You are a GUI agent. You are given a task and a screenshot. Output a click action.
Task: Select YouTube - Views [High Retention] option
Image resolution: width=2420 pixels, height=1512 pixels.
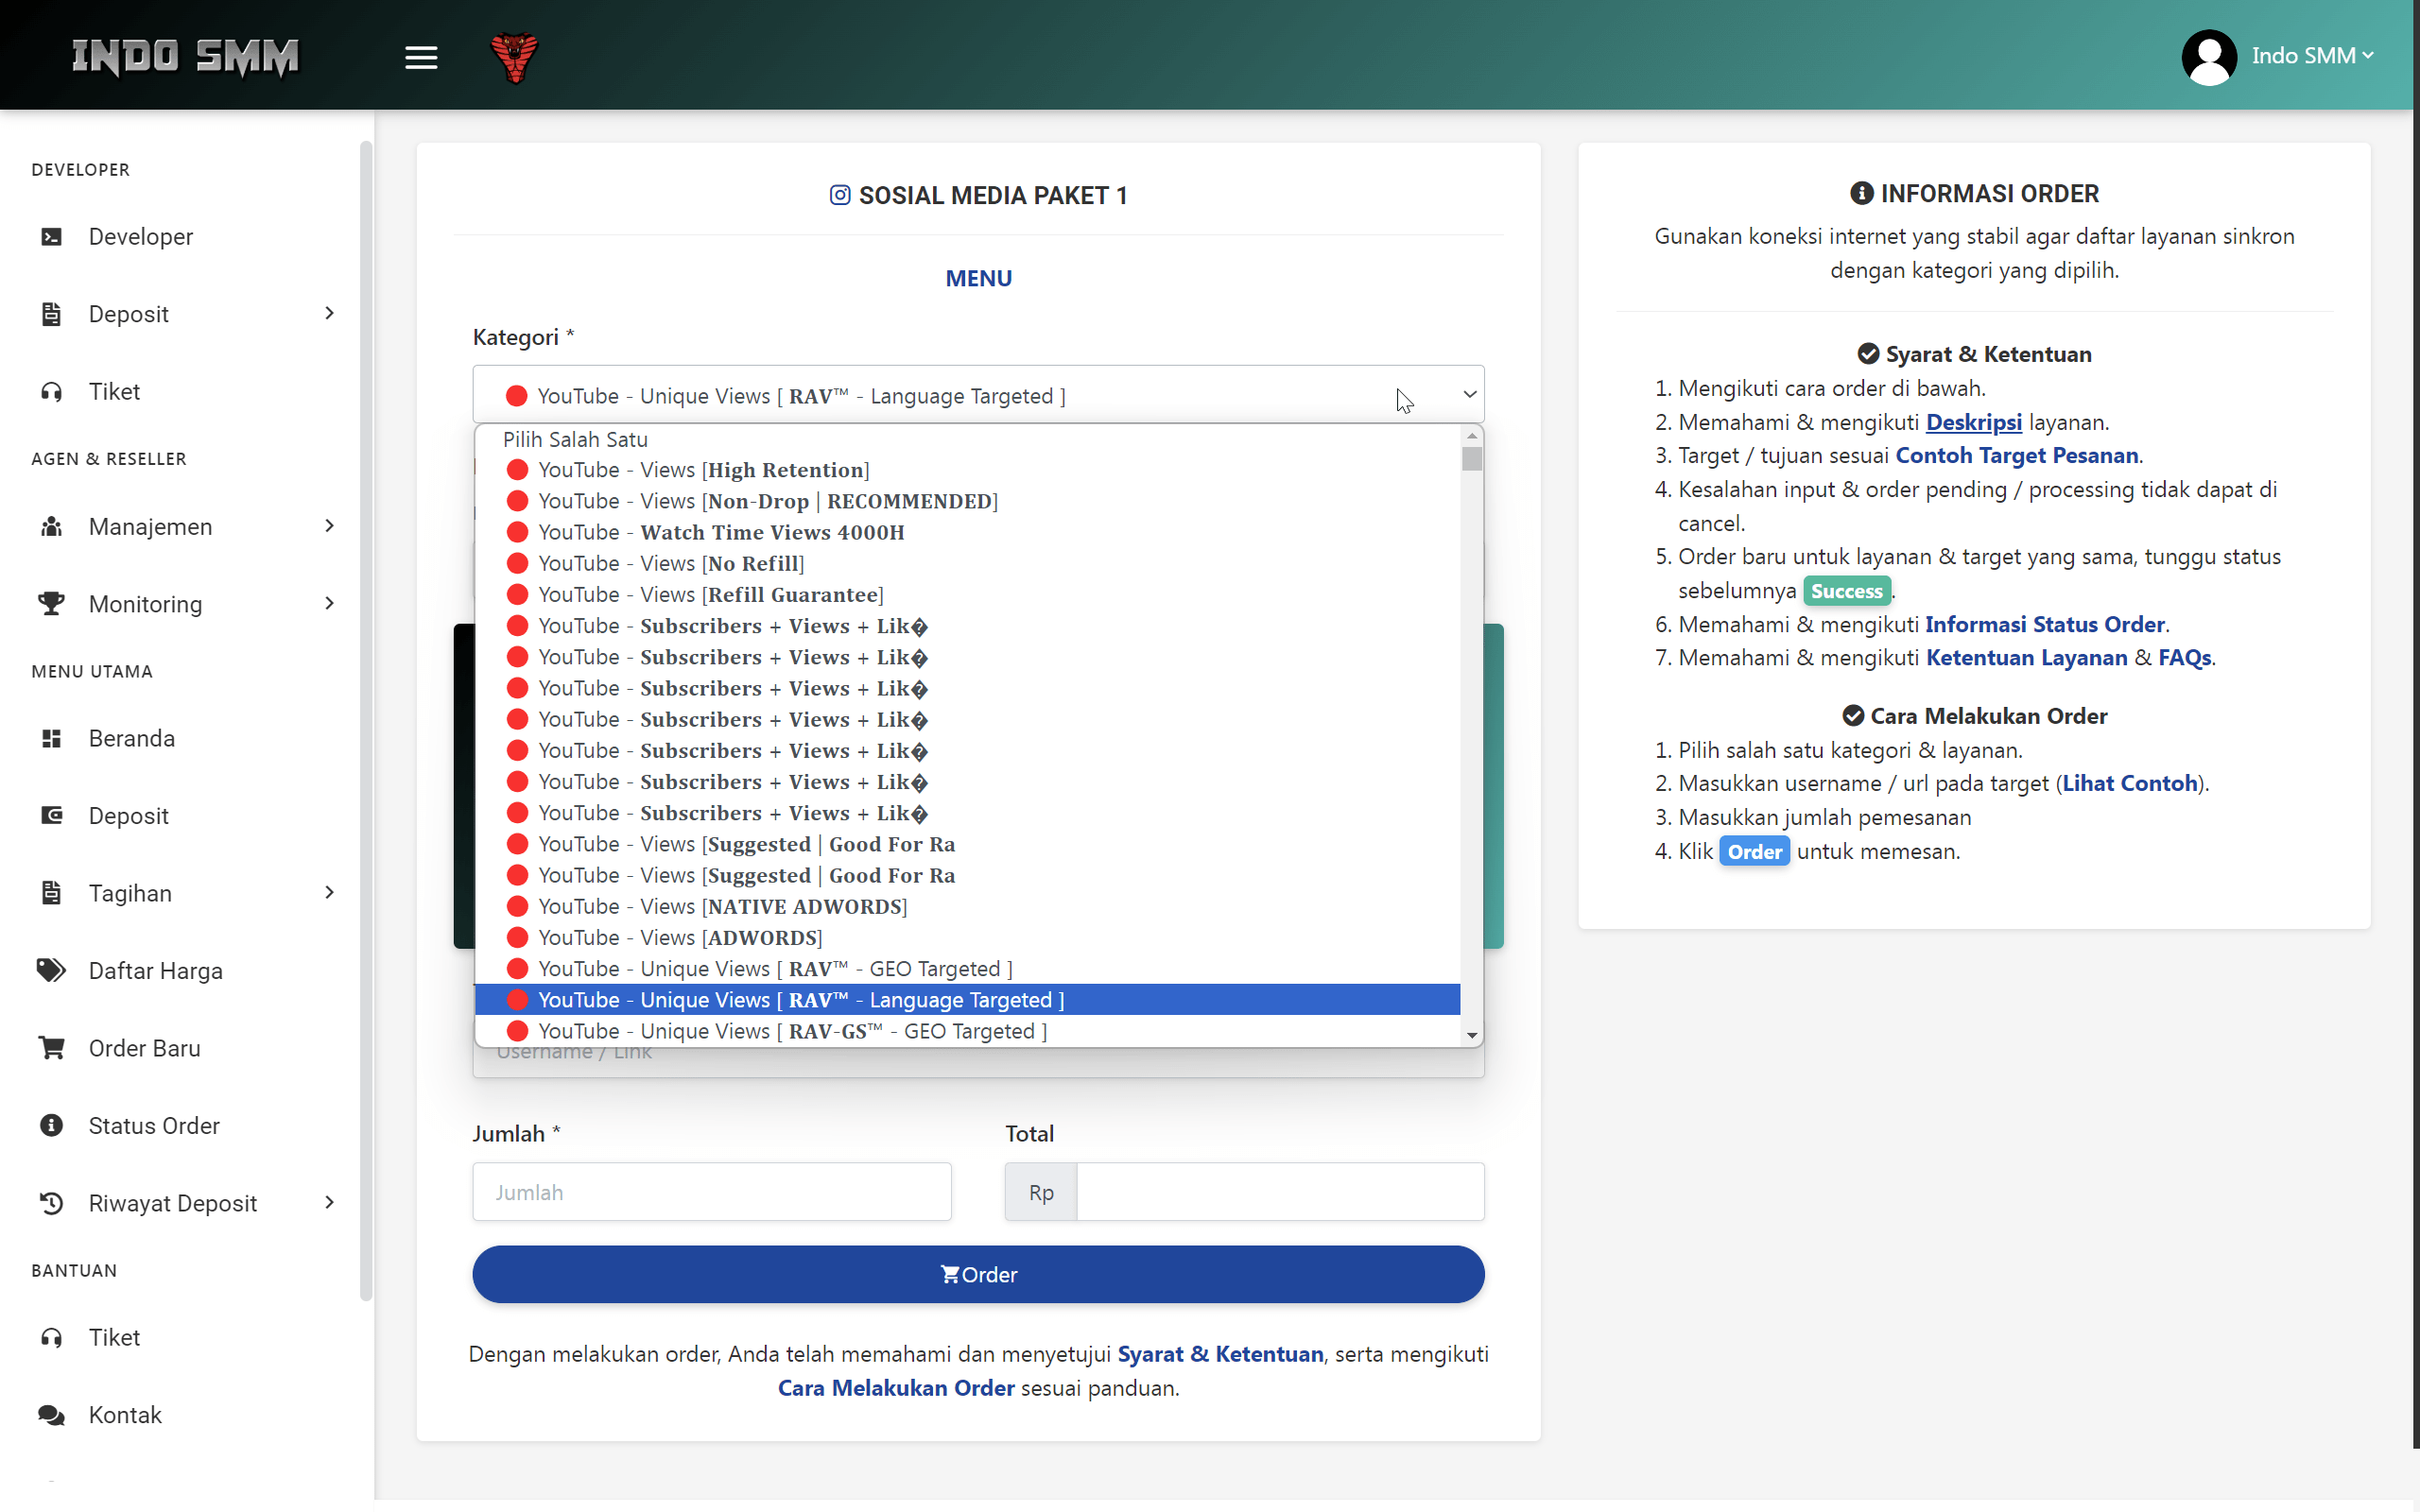pyautogui.click(x=702, y=469)
